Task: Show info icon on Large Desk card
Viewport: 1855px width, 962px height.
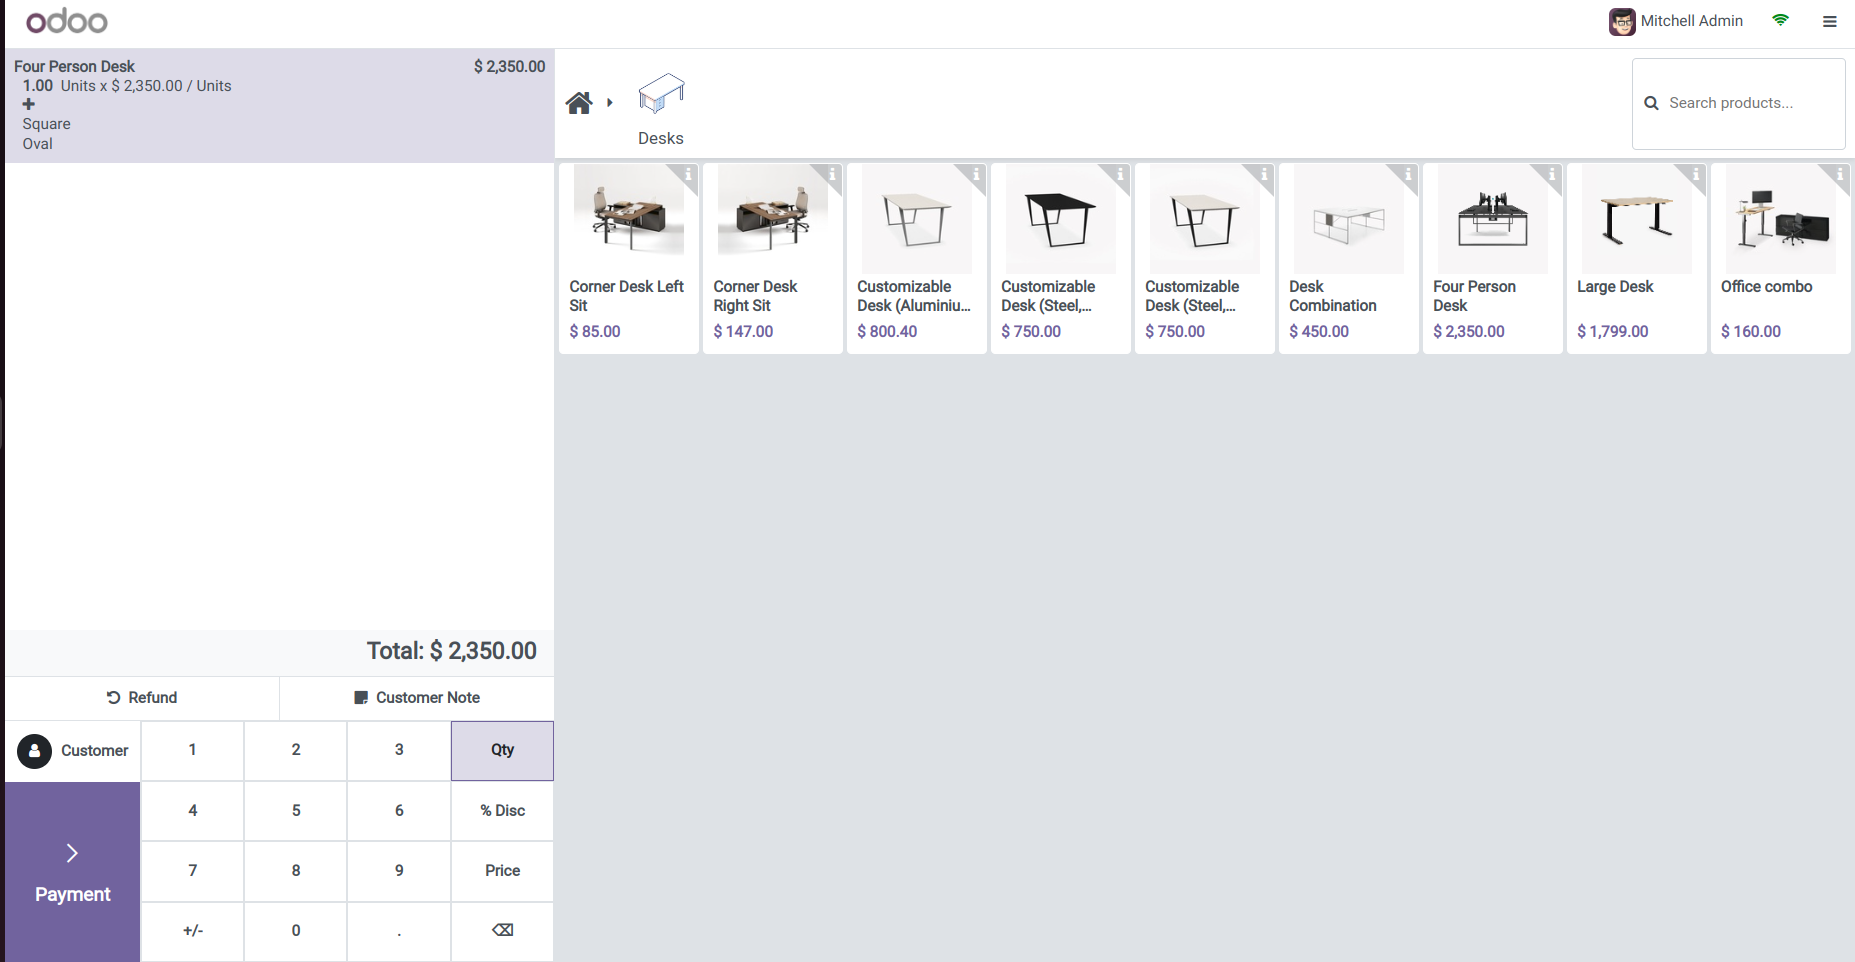Action: [x=1696, y=174]
